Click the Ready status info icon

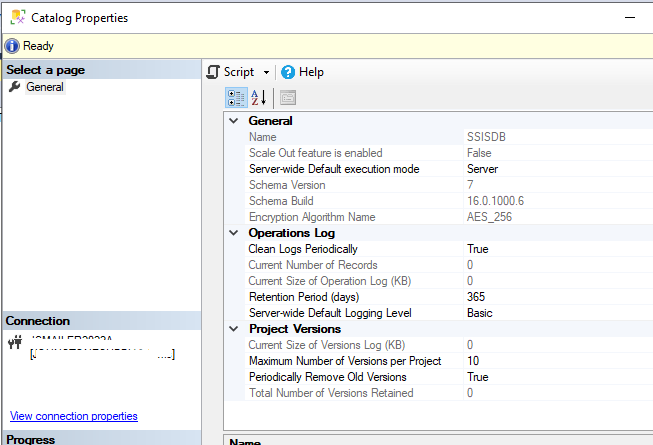[12, 46]
